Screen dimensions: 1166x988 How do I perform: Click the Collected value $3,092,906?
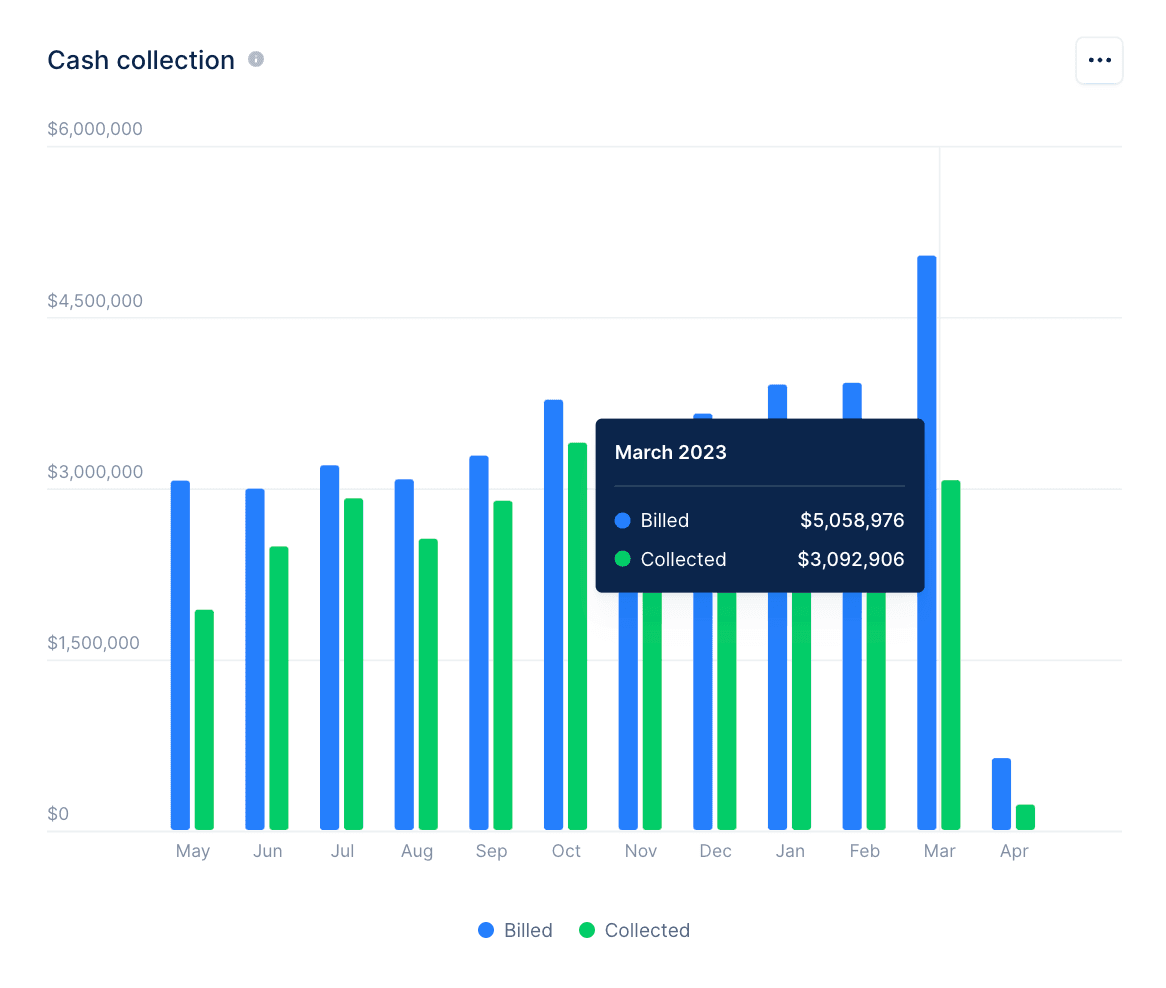[x=850, y=559]
